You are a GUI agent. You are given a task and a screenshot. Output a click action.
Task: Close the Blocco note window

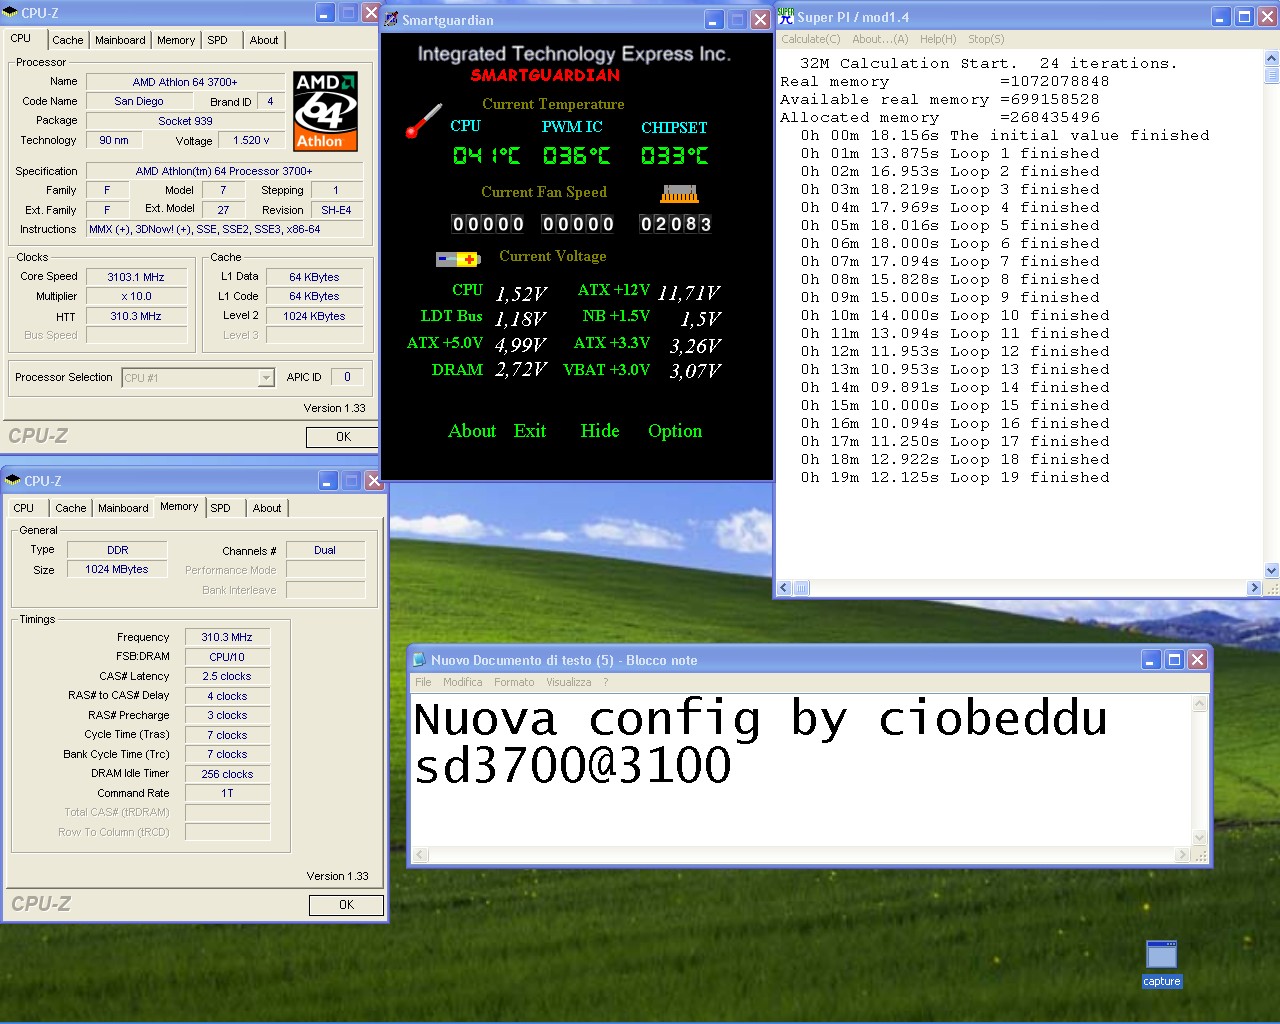pyautogui.click(x=1197, y=660)
